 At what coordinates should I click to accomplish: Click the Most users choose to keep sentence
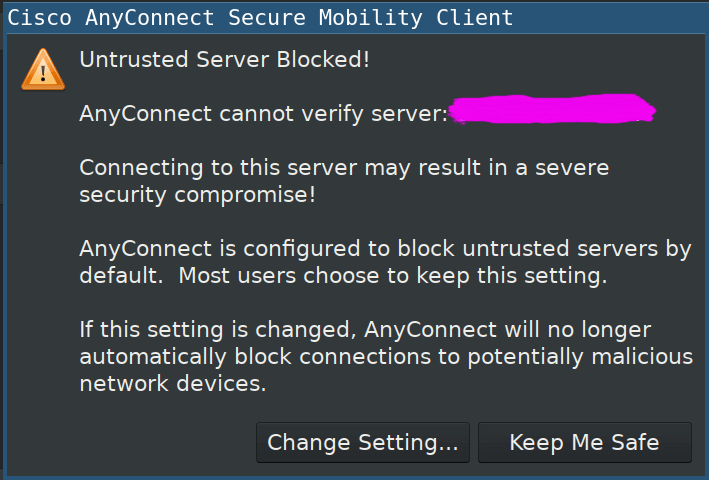392,276
